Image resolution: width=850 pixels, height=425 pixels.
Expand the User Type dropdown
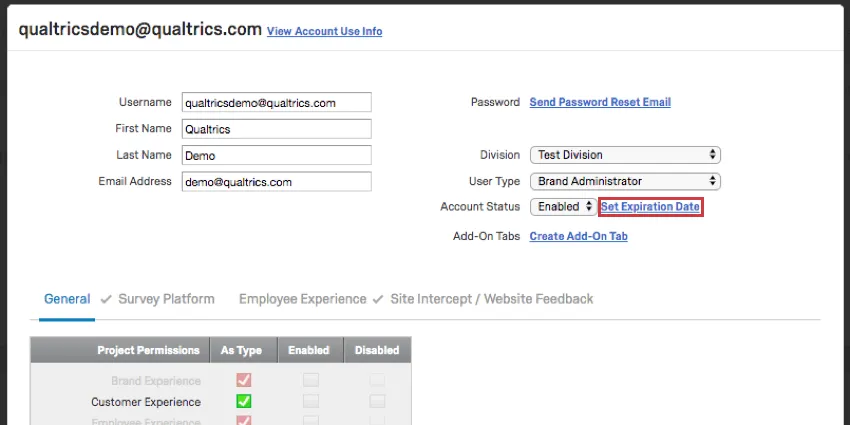[x=625, y=181]
